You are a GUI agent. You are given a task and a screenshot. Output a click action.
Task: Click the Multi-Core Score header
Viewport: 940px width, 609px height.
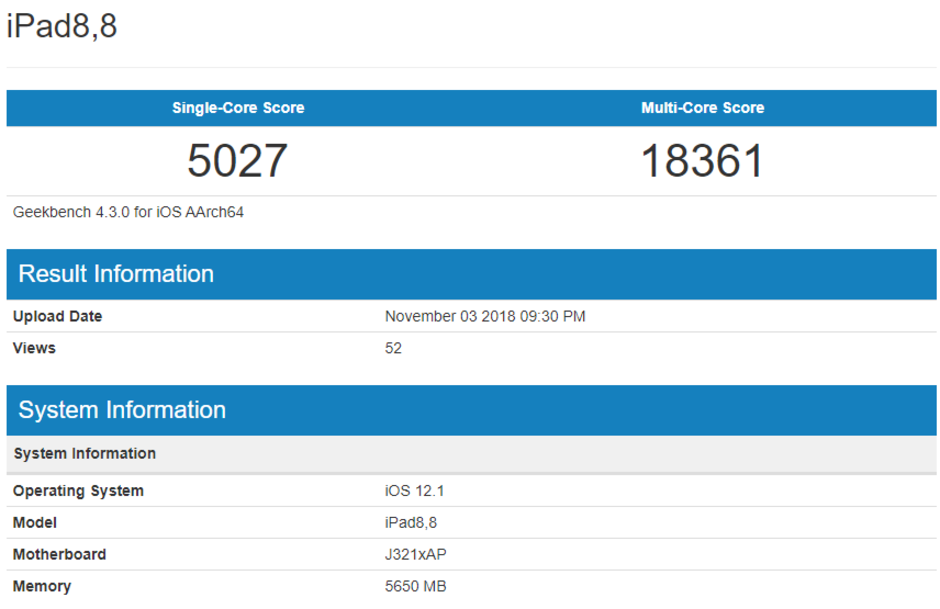[x=702, y=108]
